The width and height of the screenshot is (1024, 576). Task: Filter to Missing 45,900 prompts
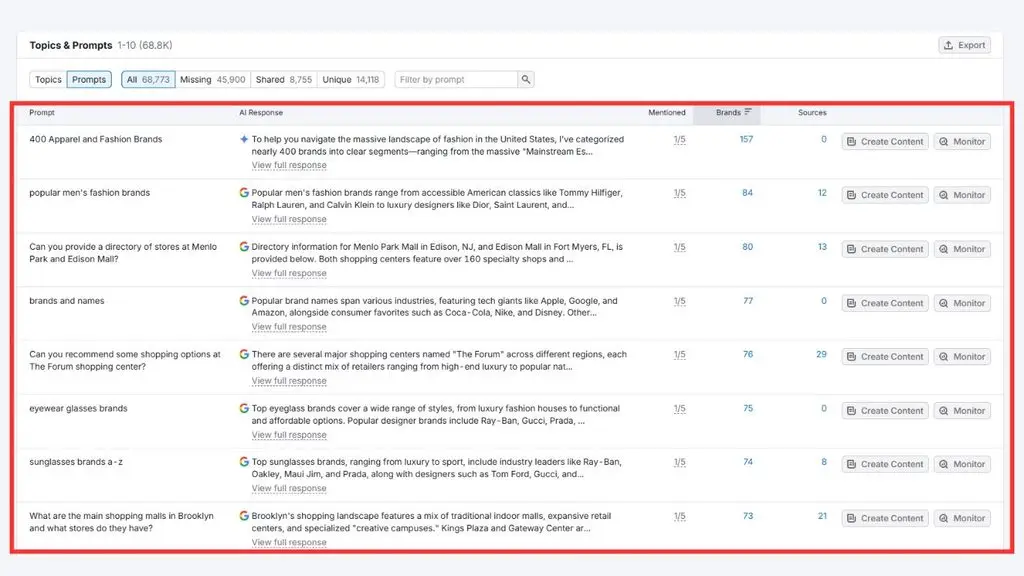(213, 80)
